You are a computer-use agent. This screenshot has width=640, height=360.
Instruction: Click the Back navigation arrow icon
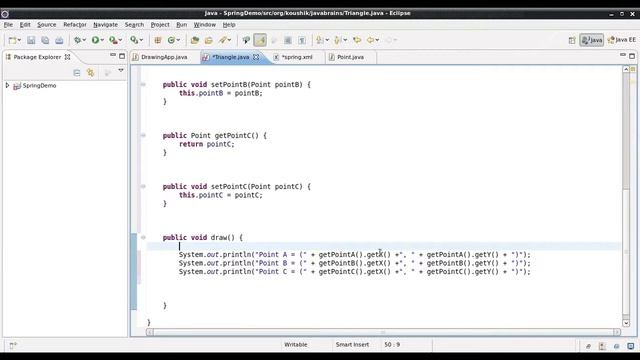(370, 40)
